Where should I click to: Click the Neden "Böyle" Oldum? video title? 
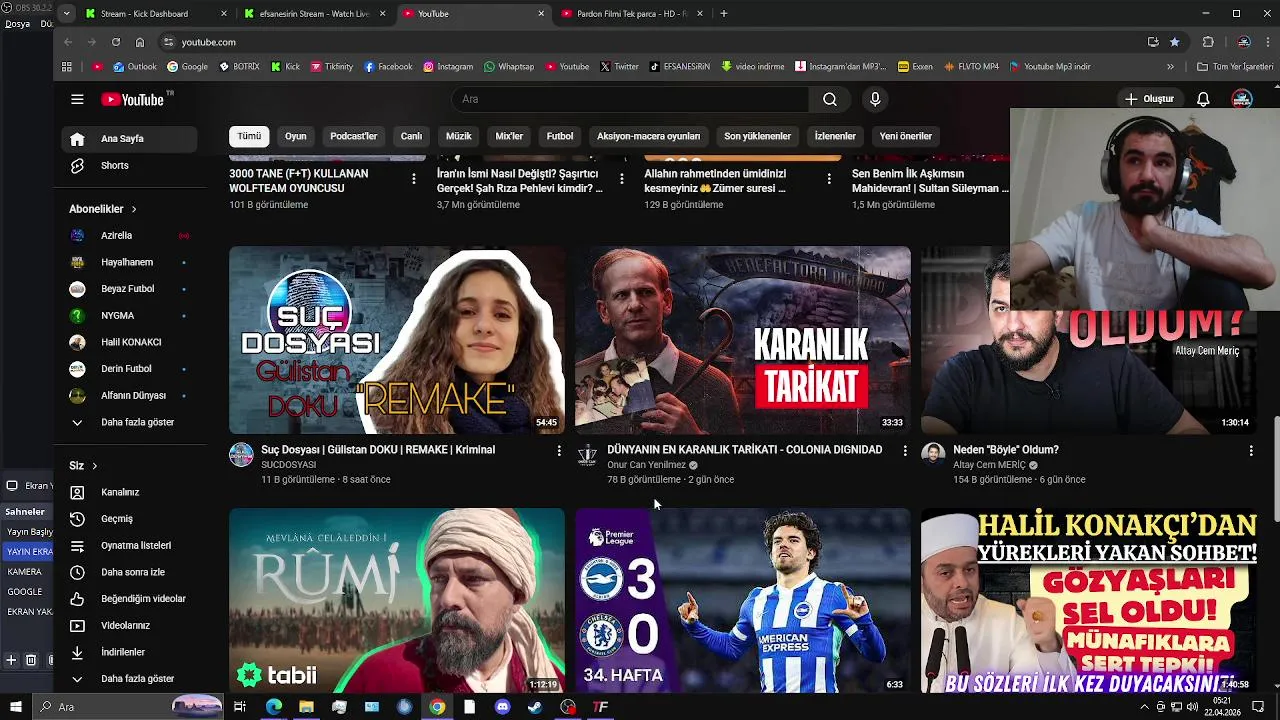click(x=1005, y=450)
